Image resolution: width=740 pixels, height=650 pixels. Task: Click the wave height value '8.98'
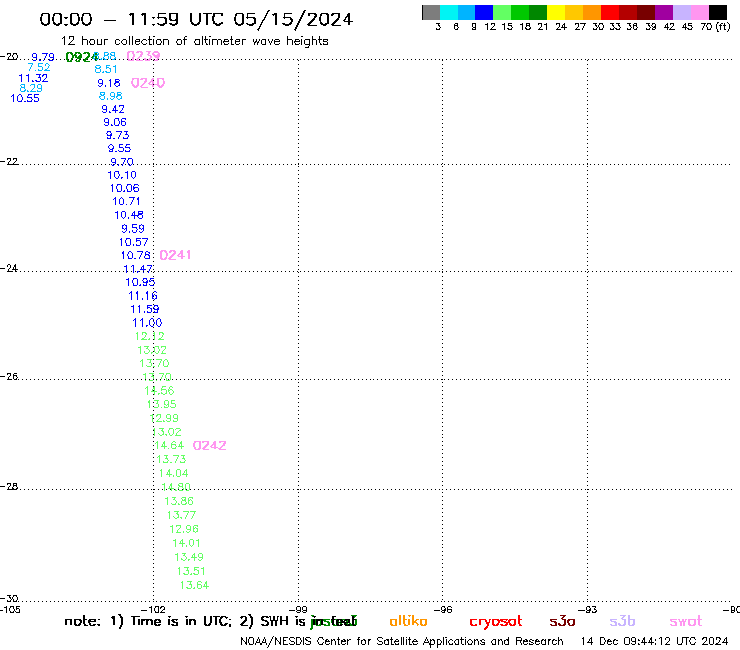click(x=111, y=96)
